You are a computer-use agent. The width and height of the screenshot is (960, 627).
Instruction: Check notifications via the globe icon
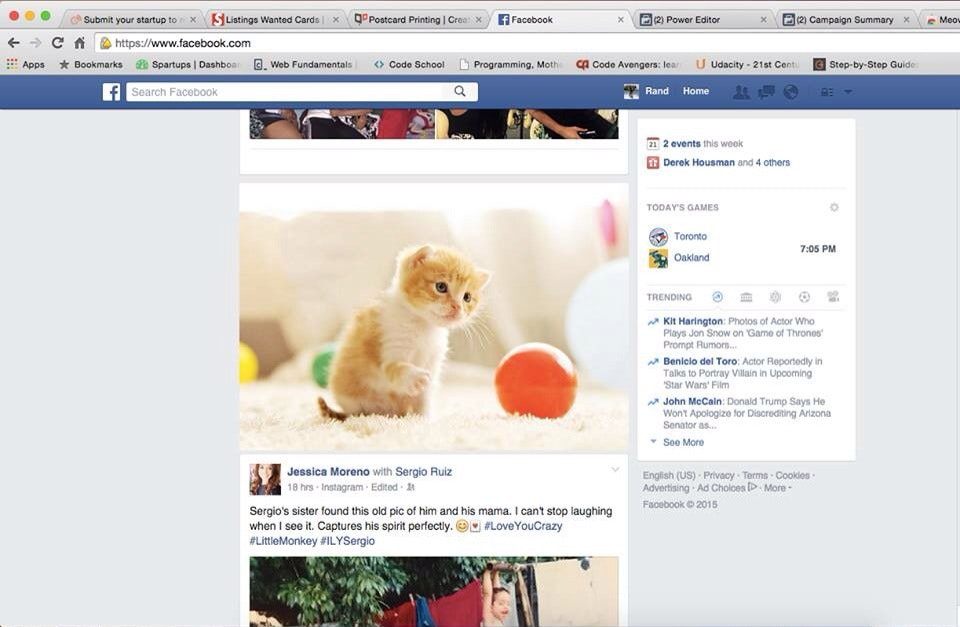(789, 91)
